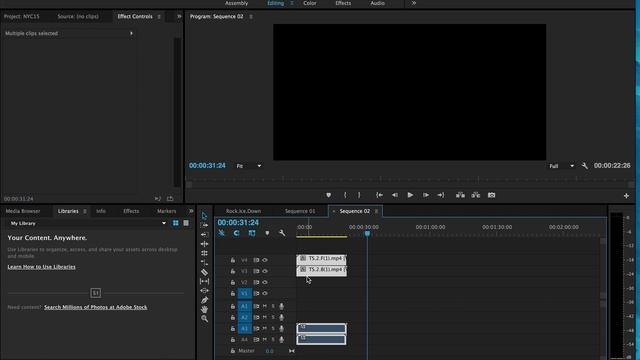The height and width of the screenshot is (360, 640).
Task: Click Add Marker in Program monitor
Action: pos(329,195)
